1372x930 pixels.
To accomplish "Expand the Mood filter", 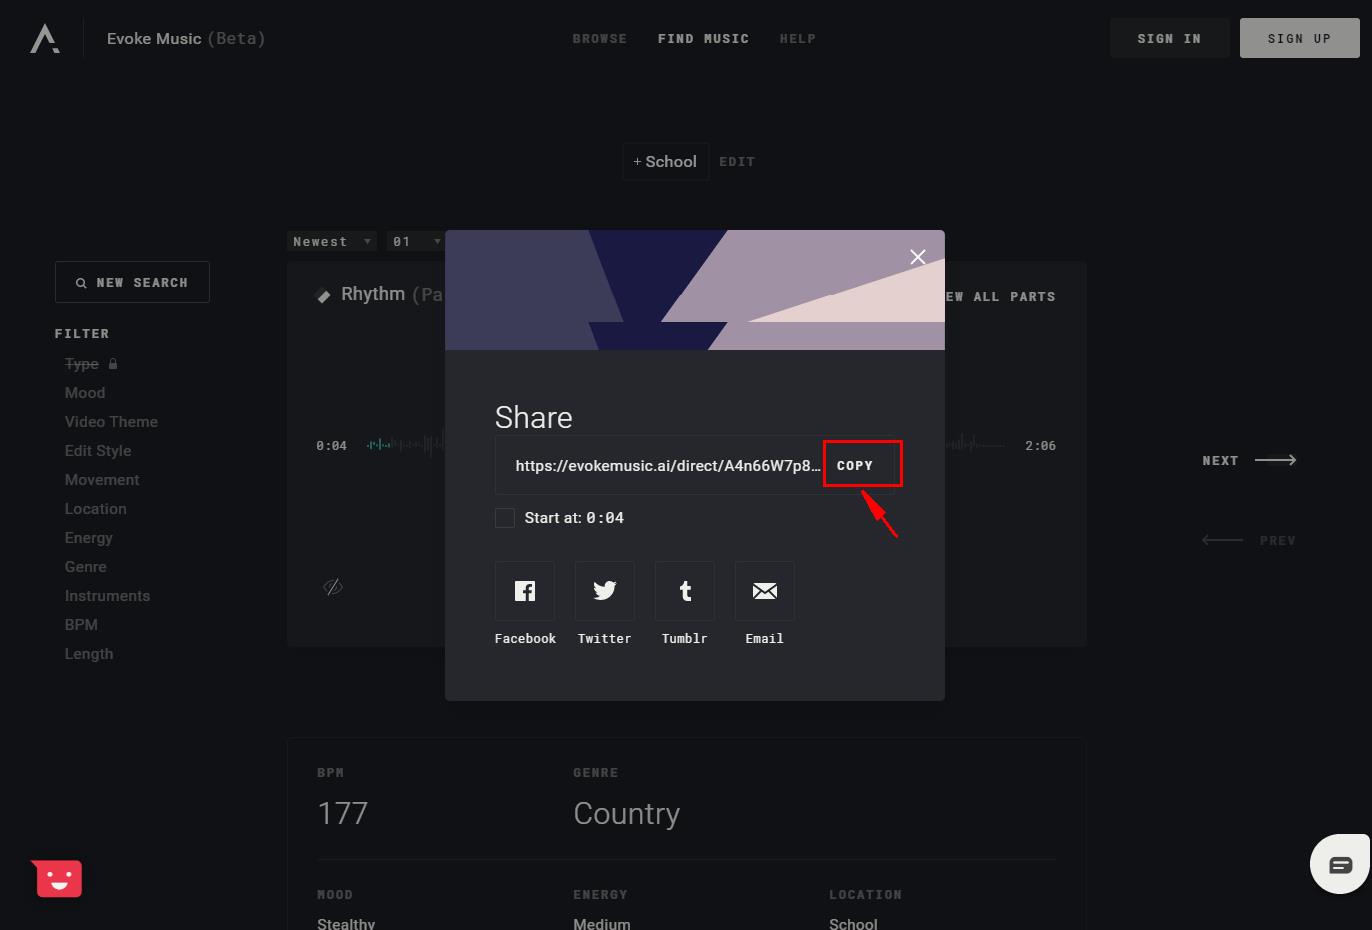I will tap(85, 393).
